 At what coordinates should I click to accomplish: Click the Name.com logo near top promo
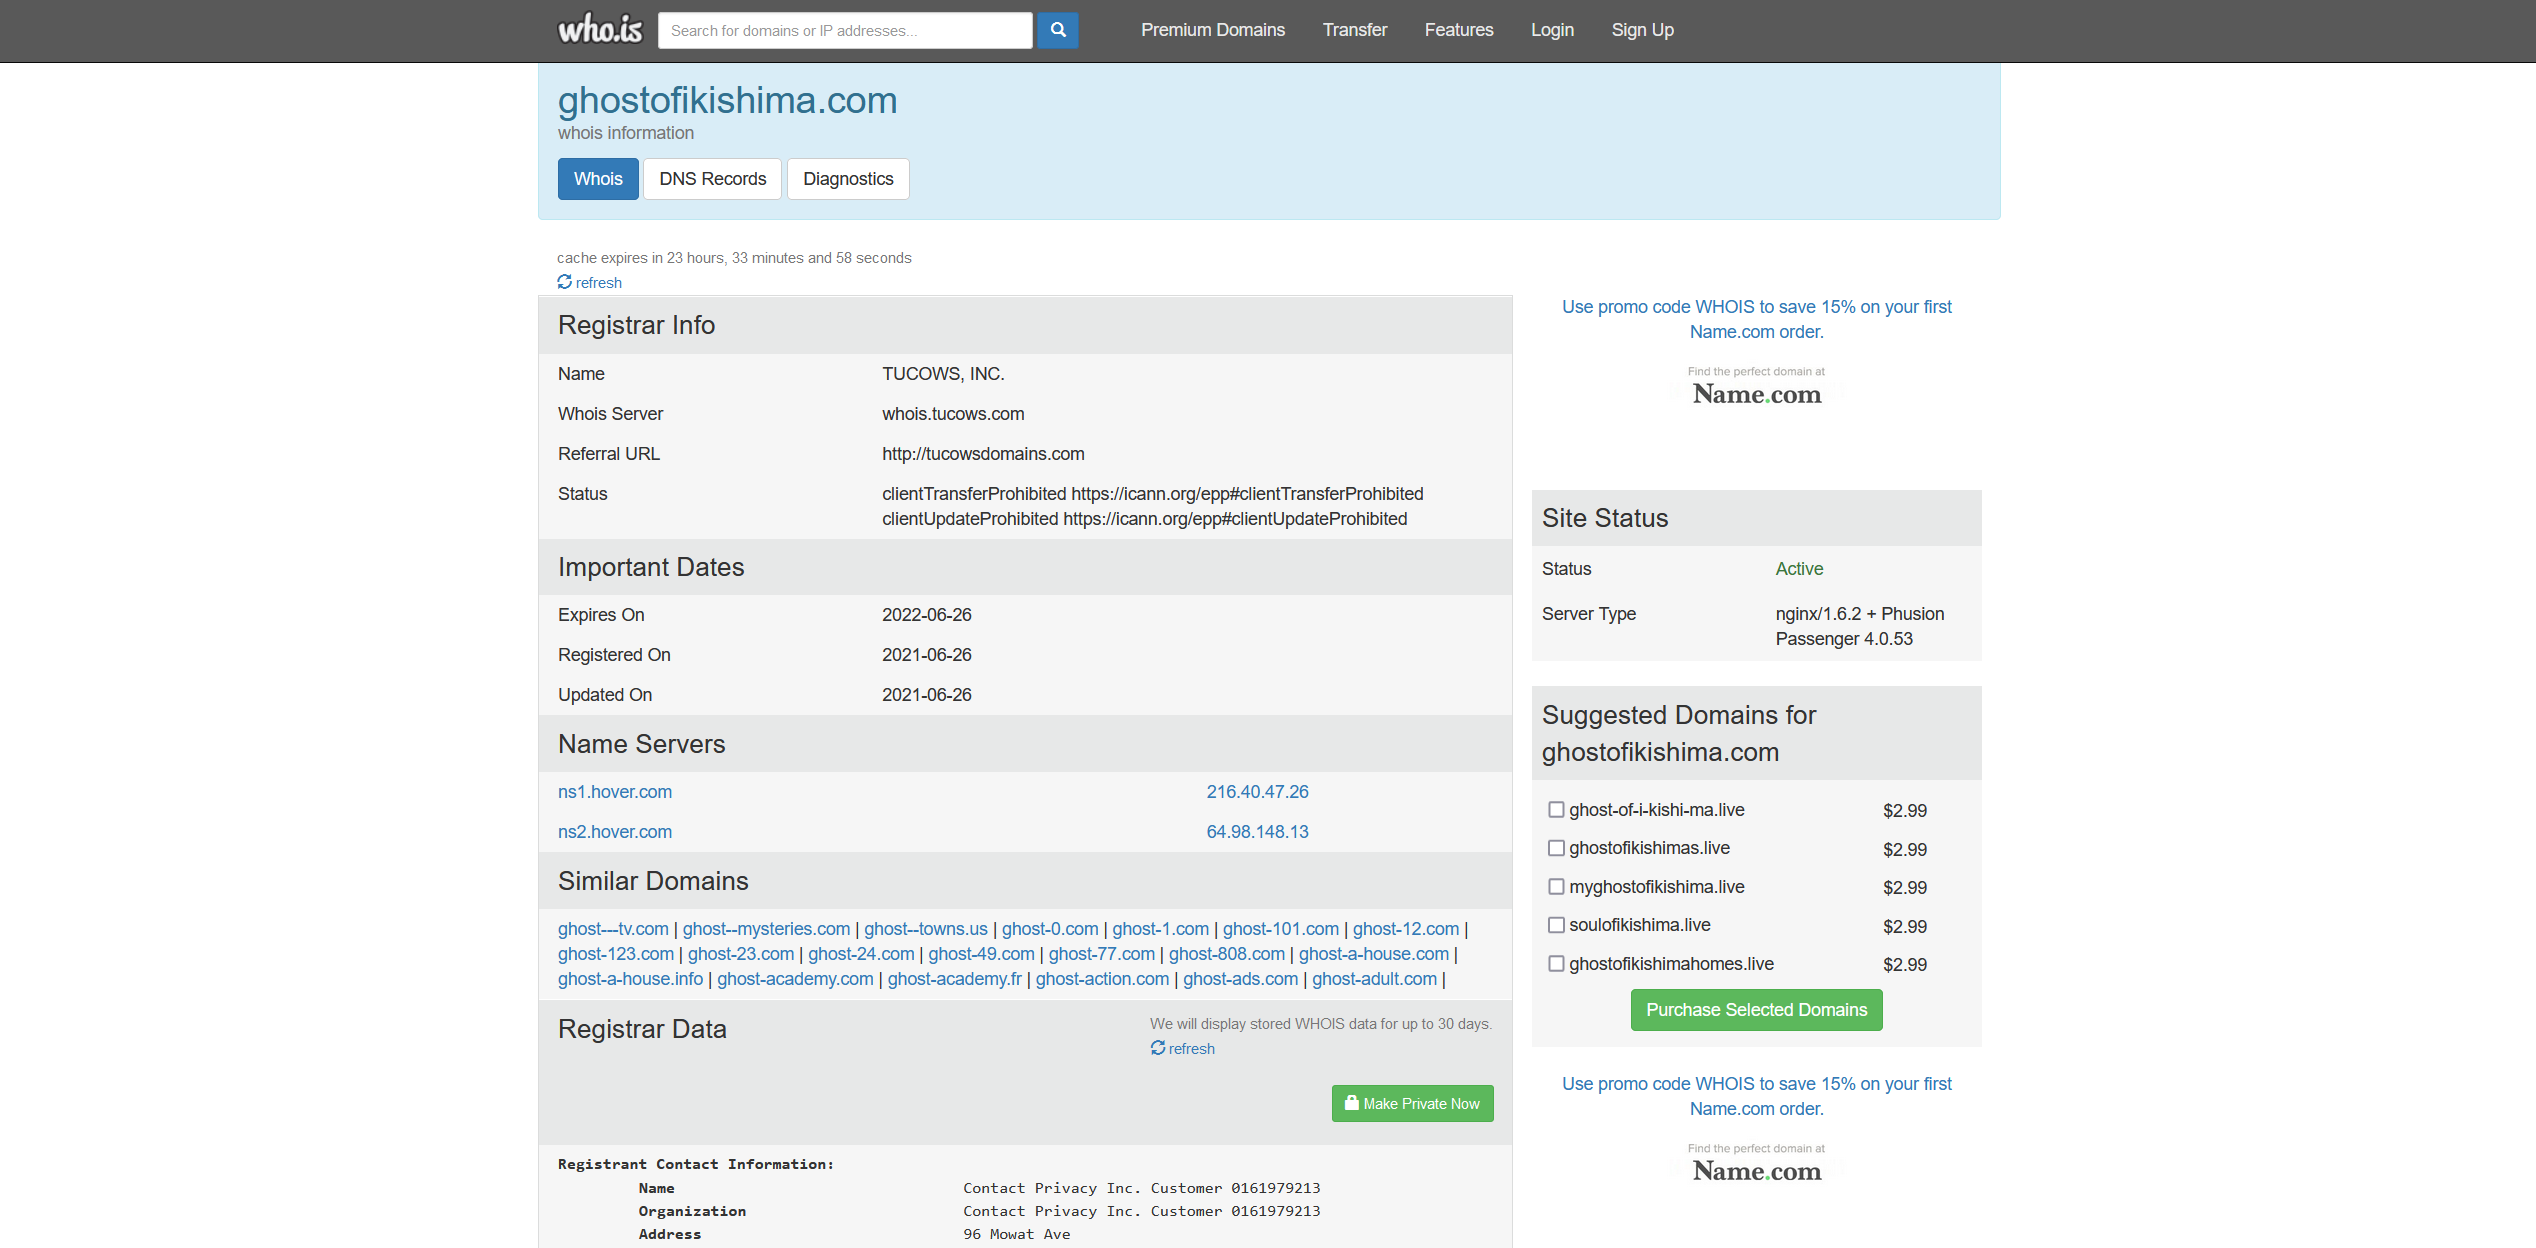tap(1757, 394)
